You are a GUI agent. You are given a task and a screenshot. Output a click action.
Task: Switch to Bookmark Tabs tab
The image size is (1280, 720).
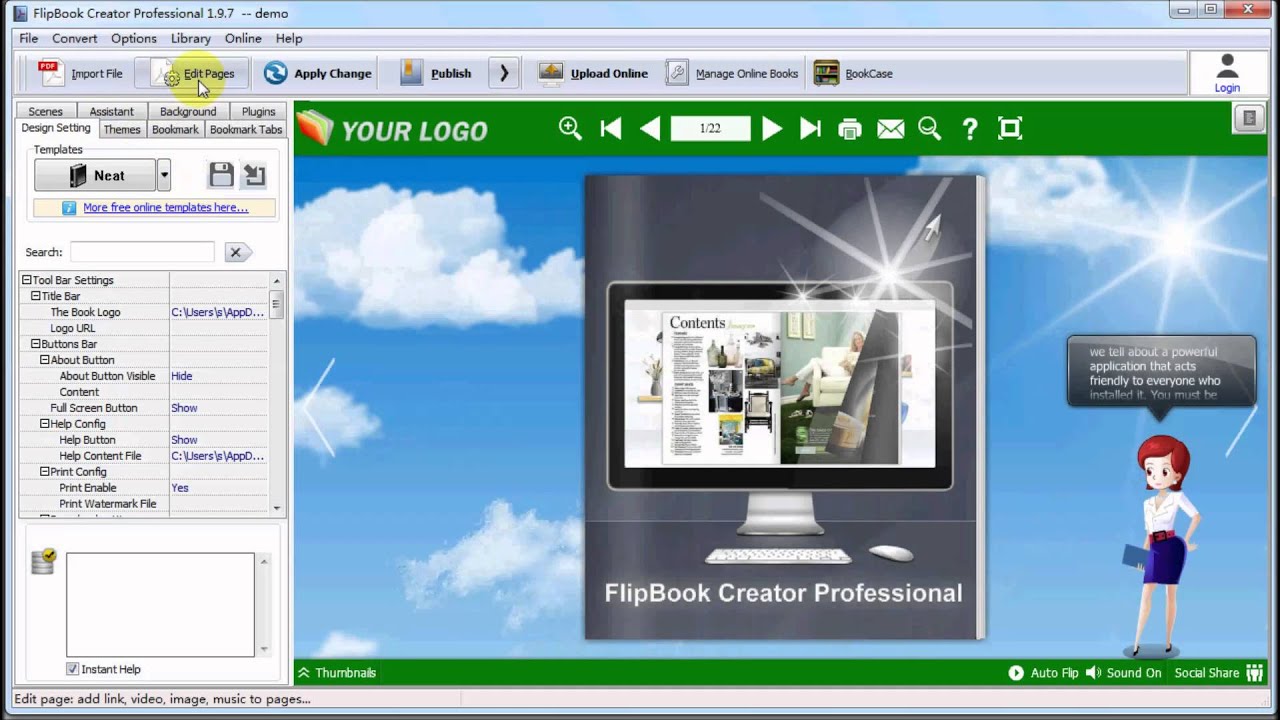(246, 129)
